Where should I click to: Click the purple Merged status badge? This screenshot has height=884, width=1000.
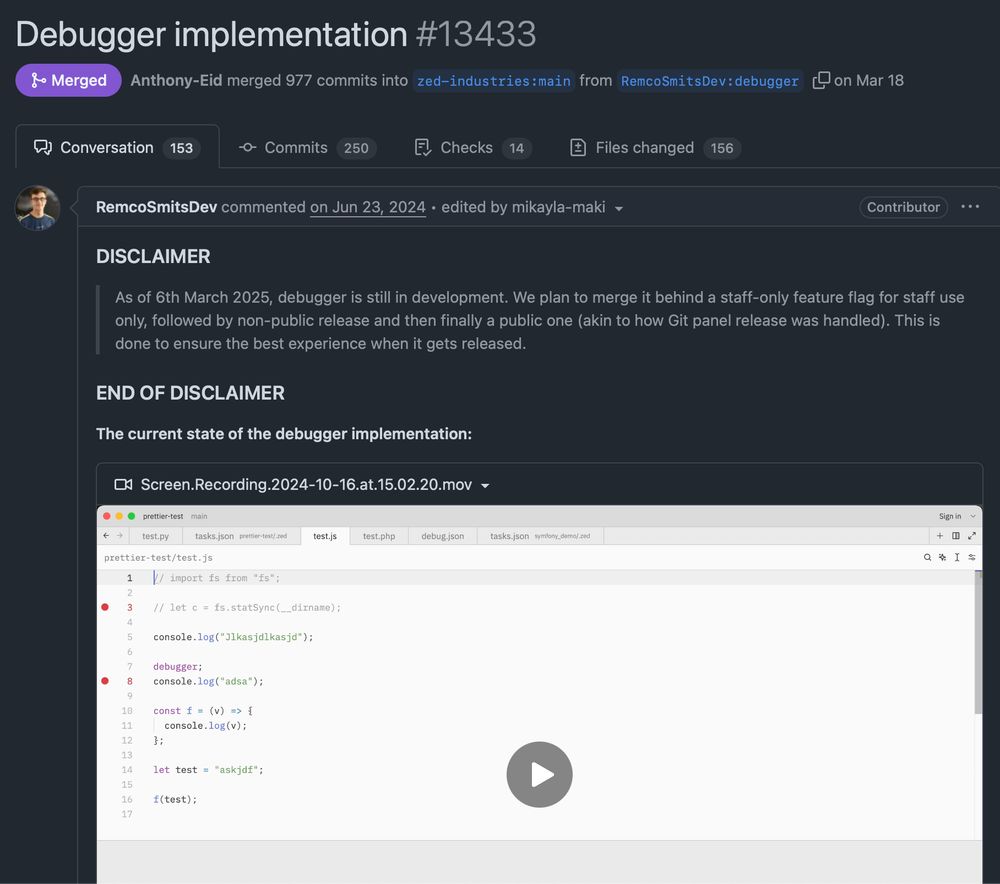[x=68, y=80]
